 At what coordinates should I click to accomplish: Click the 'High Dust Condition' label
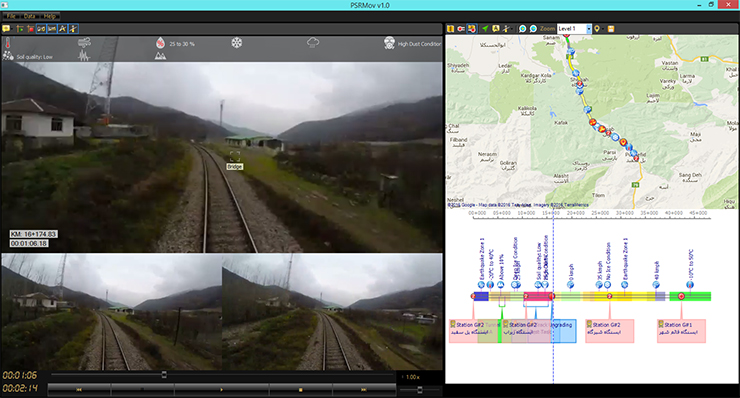(x=420, y=44)
